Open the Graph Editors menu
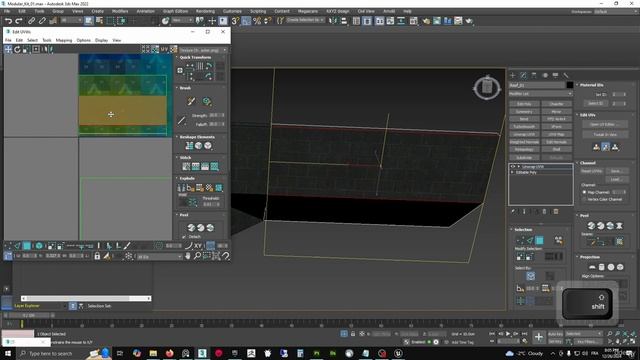 pos(175,11)
